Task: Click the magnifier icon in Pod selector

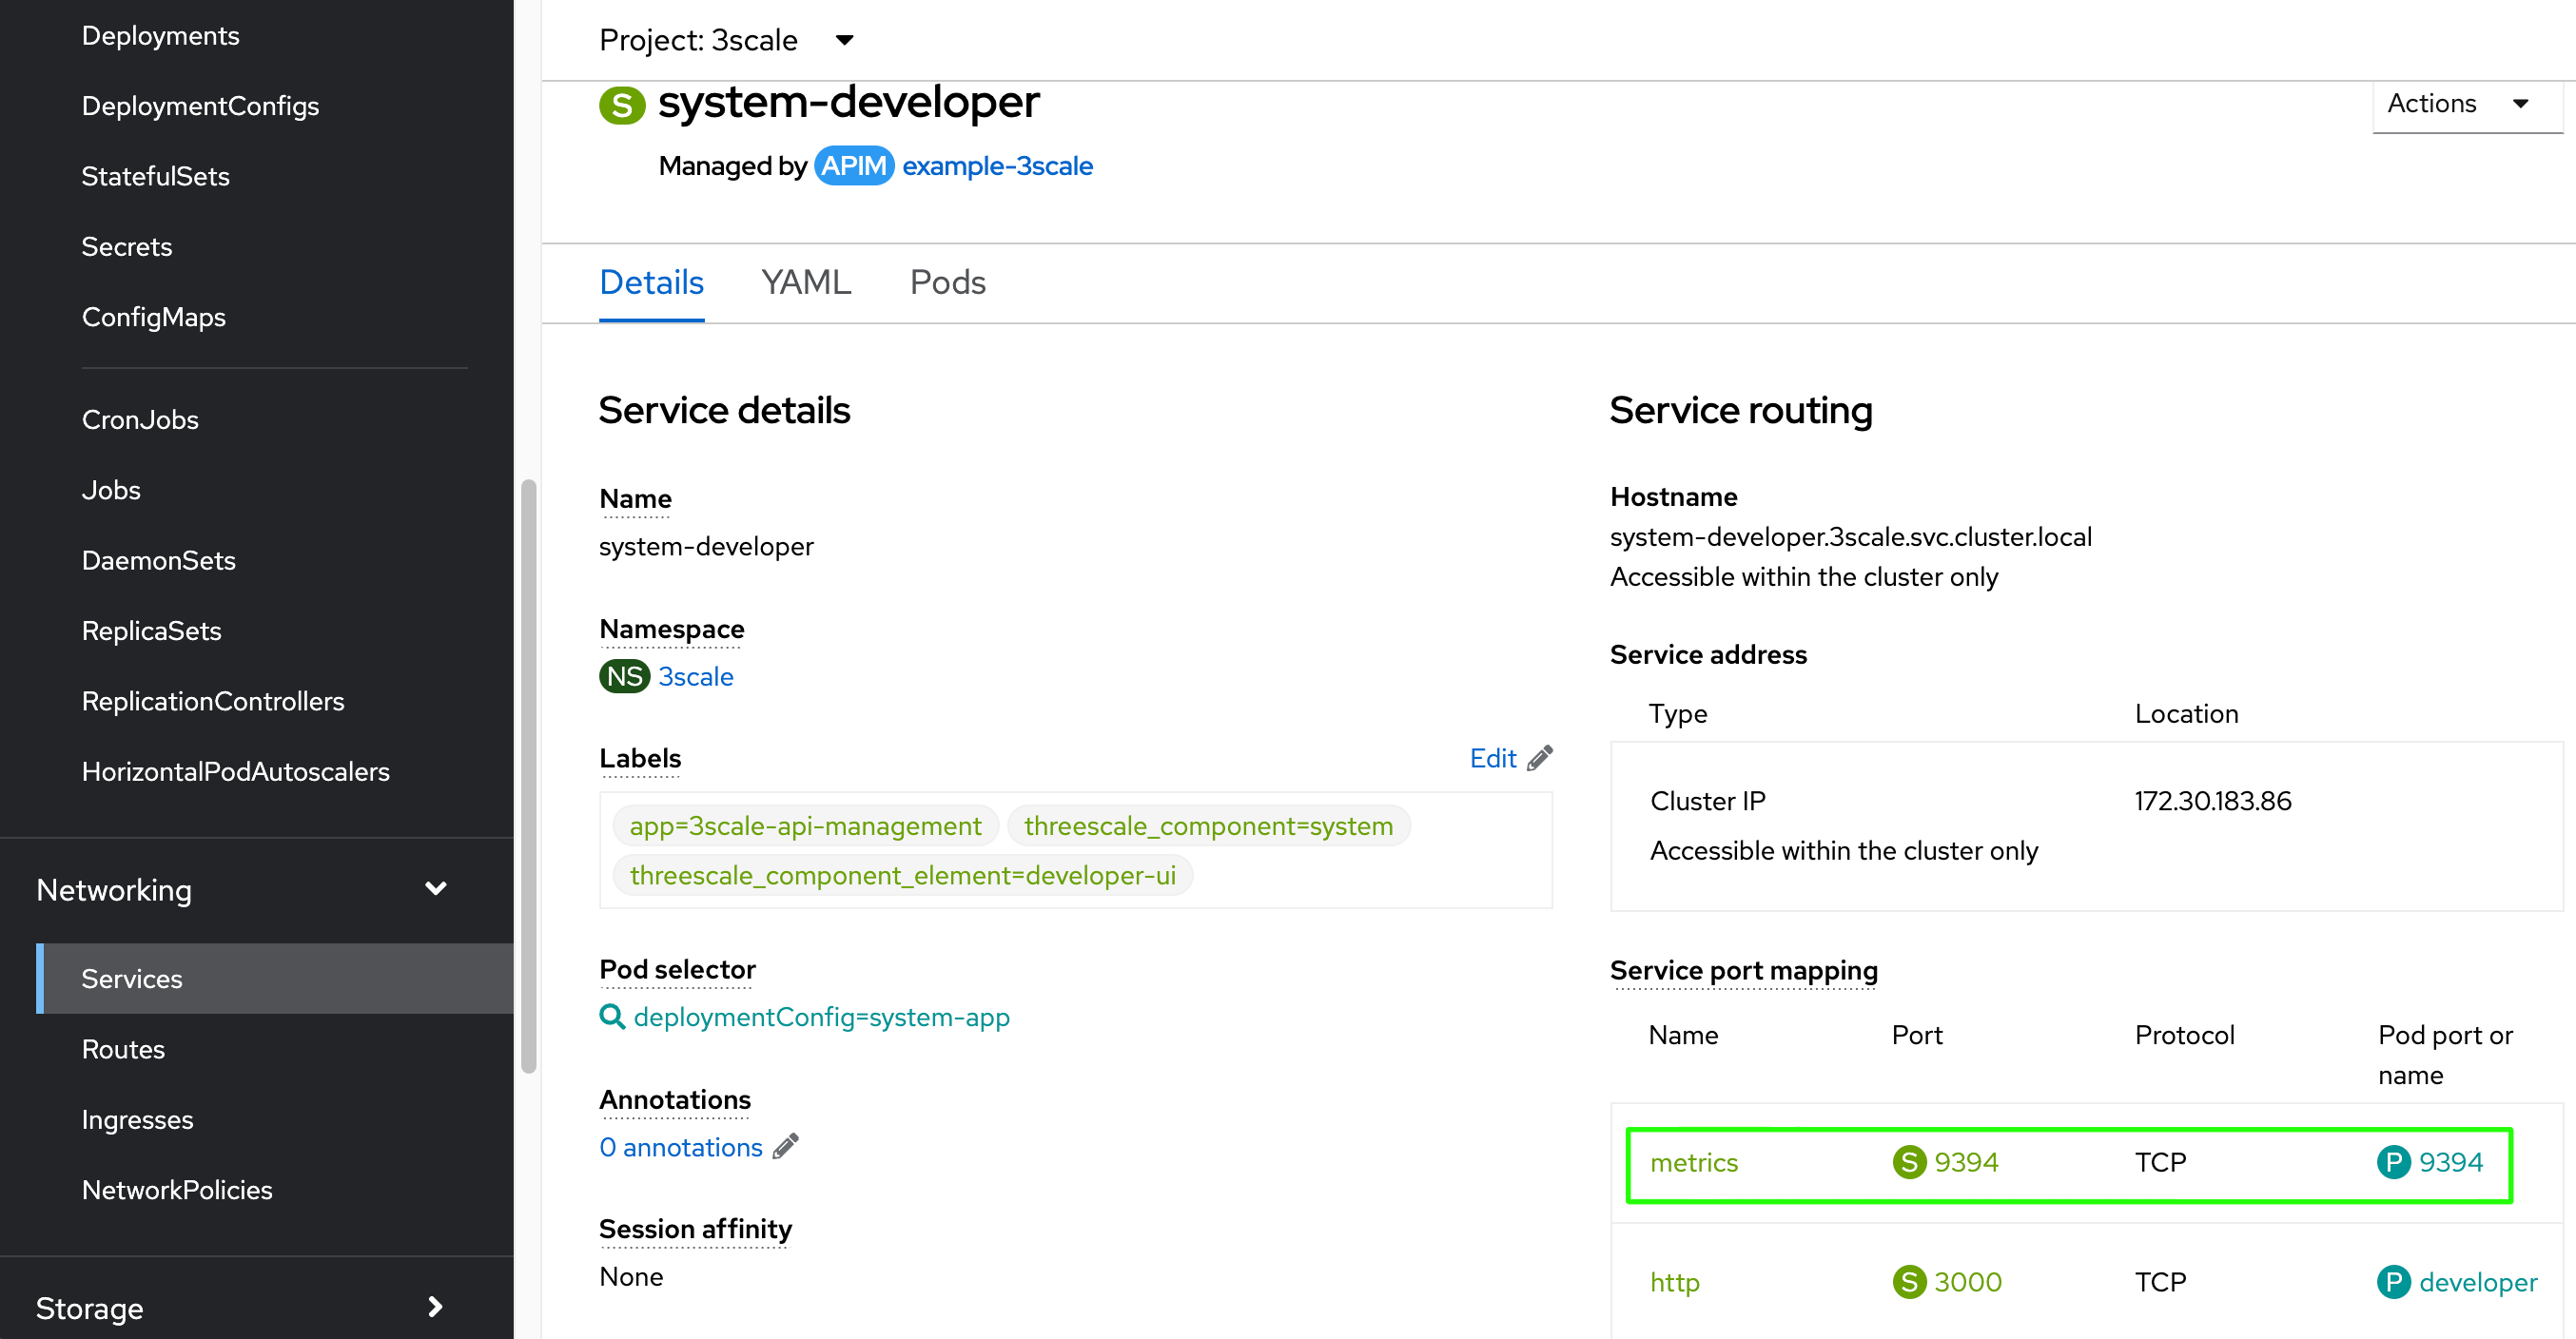Action: [612, 1016]
